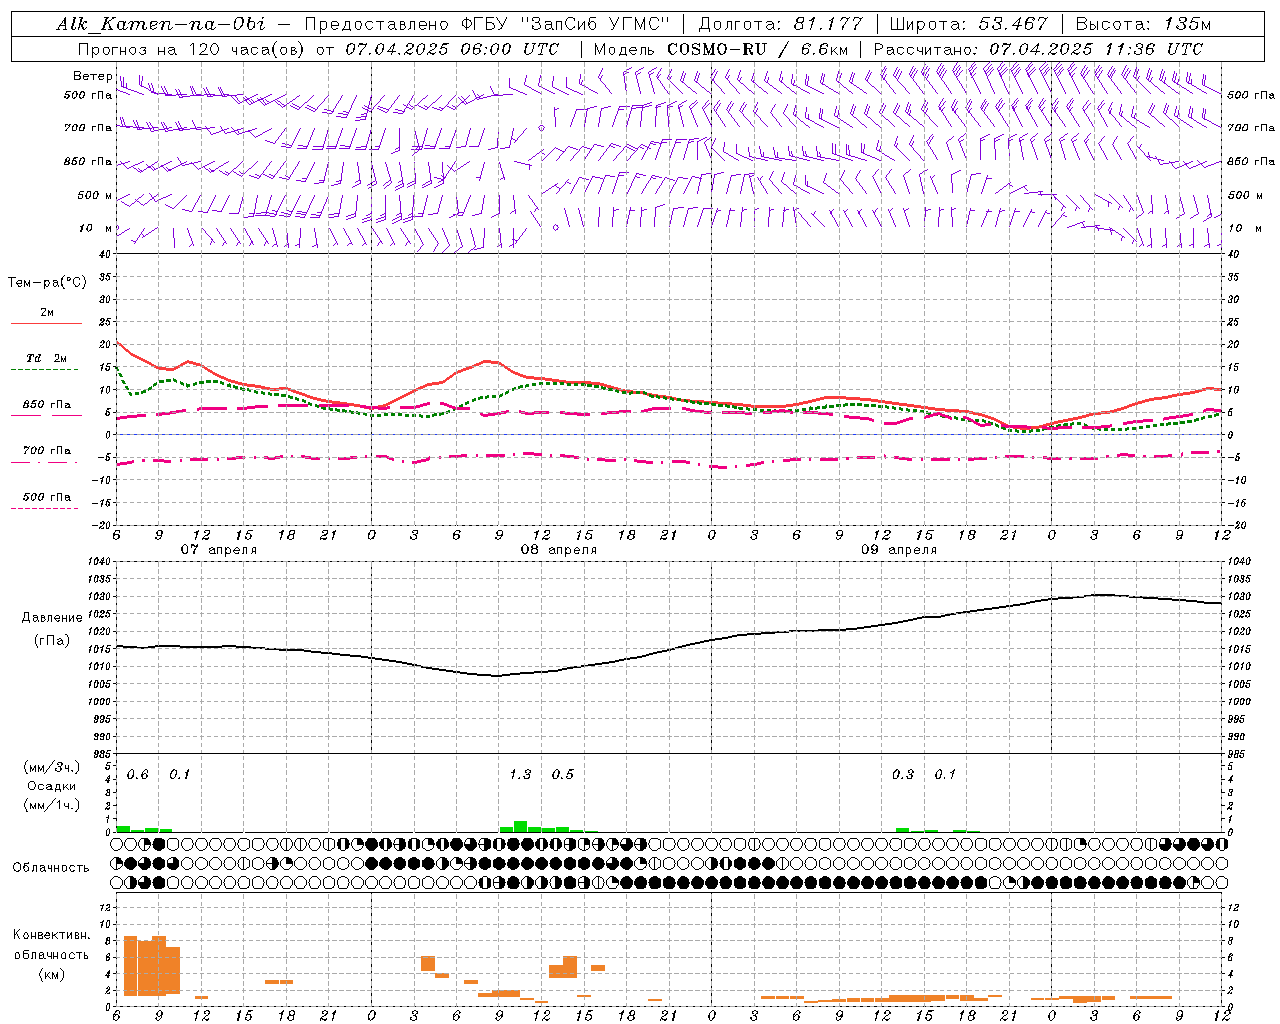Click the date label 08 апреля

558,550
